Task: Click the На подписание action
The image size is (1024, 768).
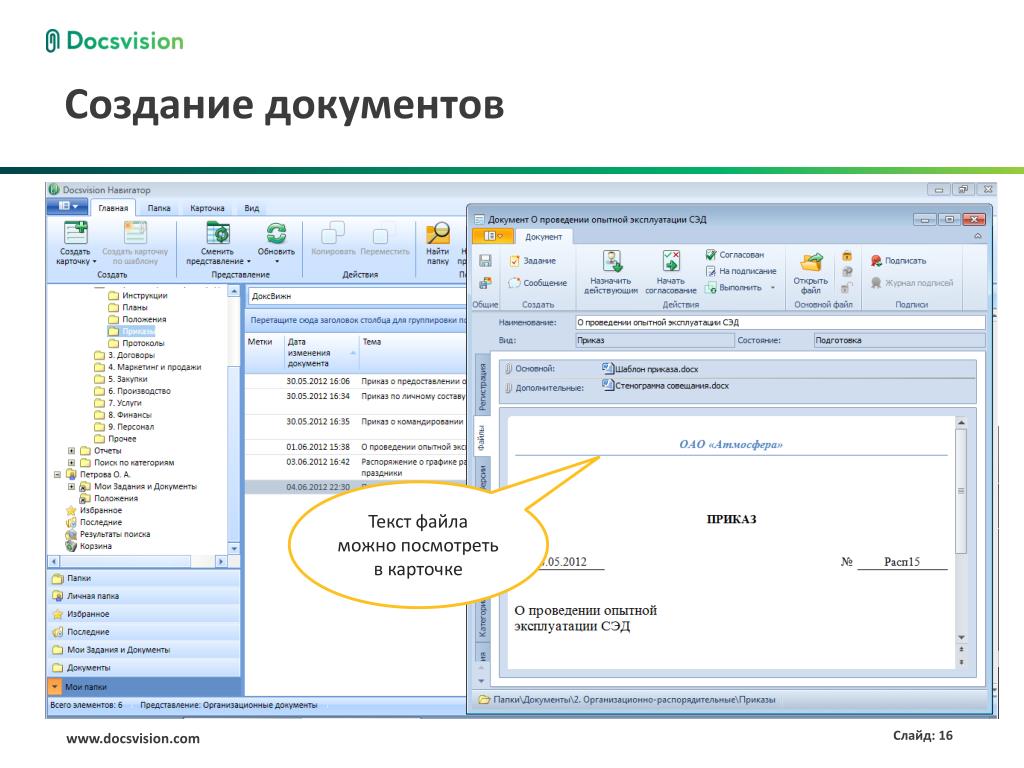Action: click(x=741, y=271)
